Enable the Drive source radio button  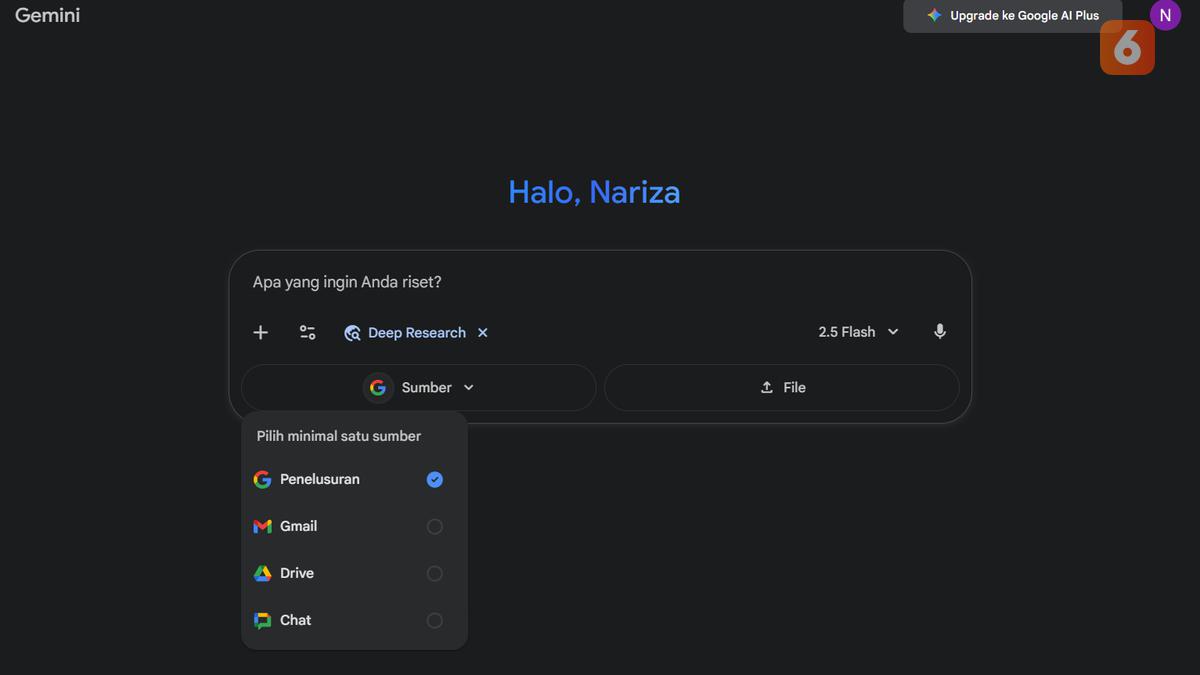pyautogui.click(x=434, y=574)
